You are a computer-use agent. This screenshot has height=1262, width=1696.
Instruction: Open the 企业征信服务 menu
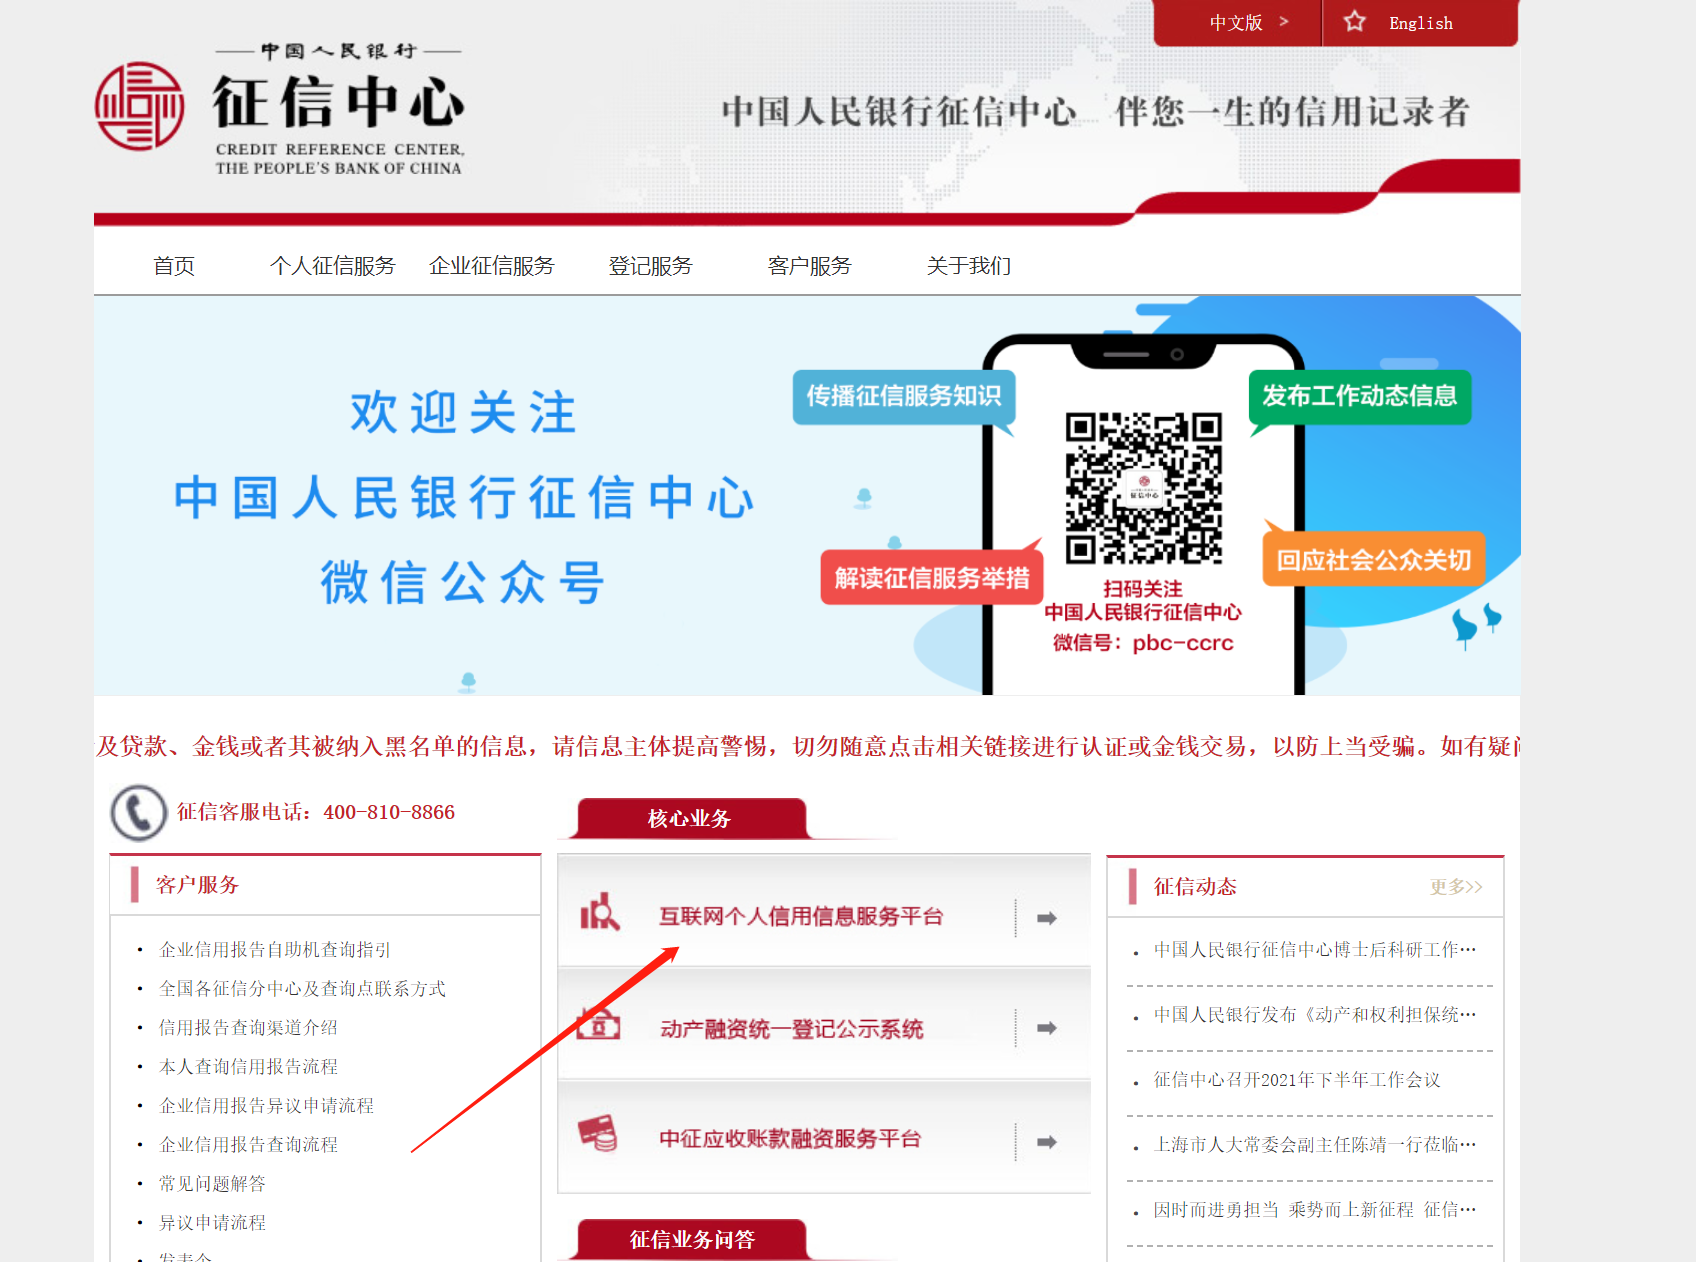pos(492,266)
